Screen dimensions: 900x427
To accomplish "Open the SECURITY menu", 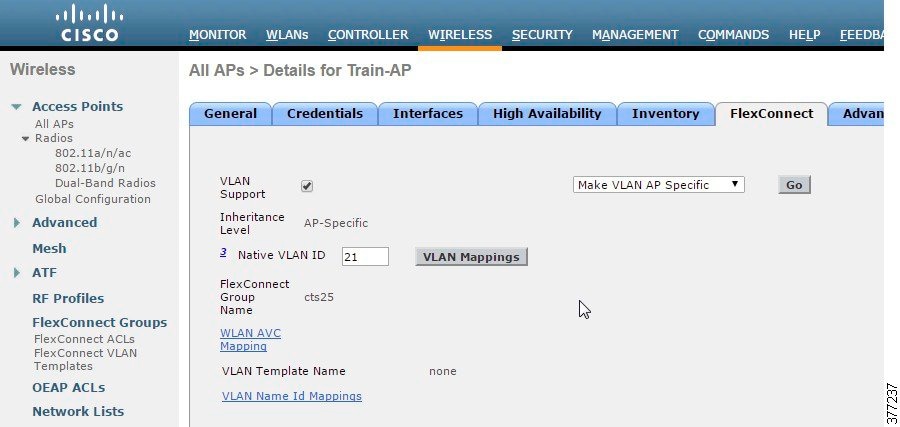I will (x=542, y=34).
